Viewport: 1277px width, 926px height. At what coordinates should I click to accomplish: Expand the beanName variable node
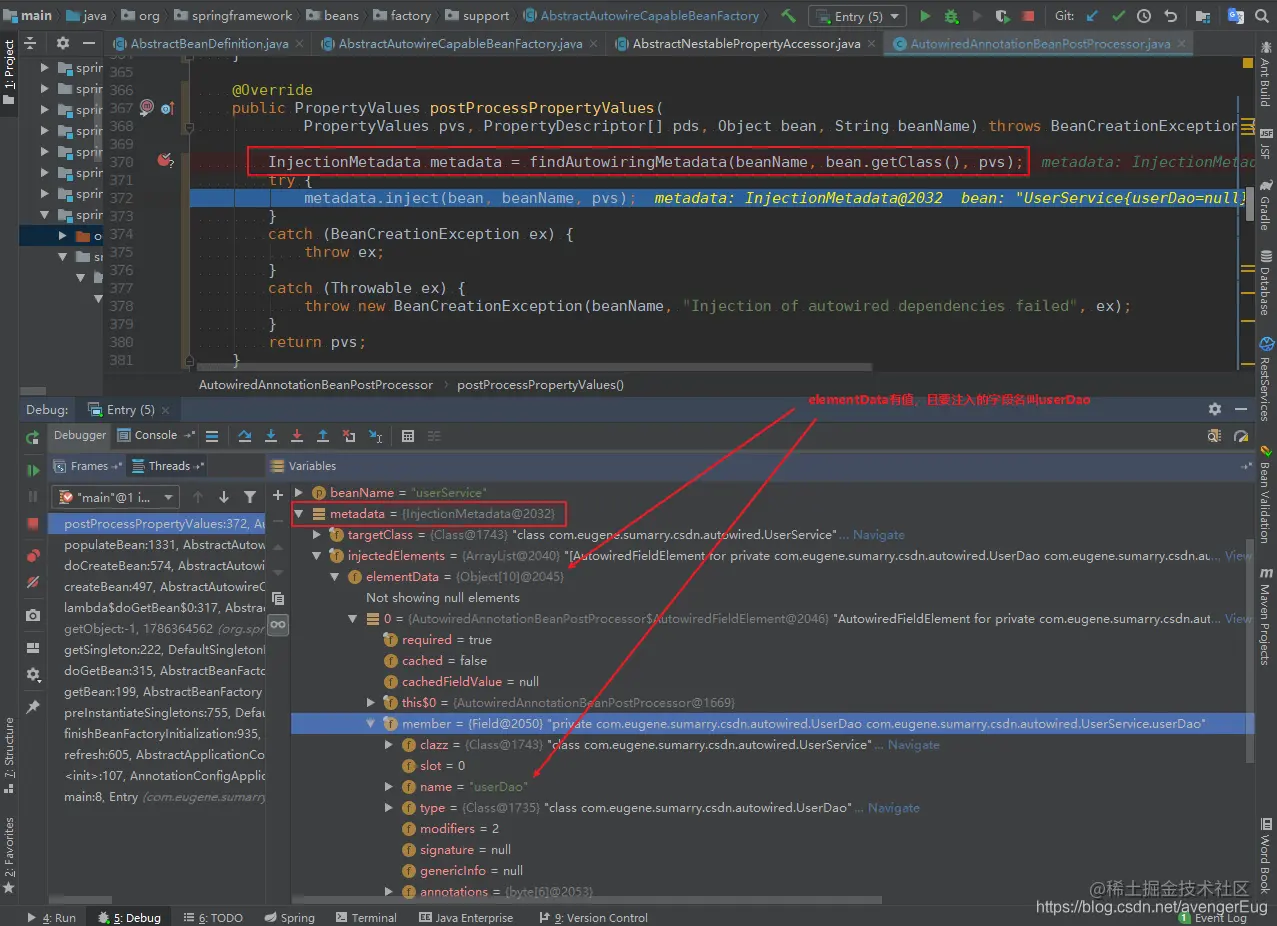pos(300,493)
